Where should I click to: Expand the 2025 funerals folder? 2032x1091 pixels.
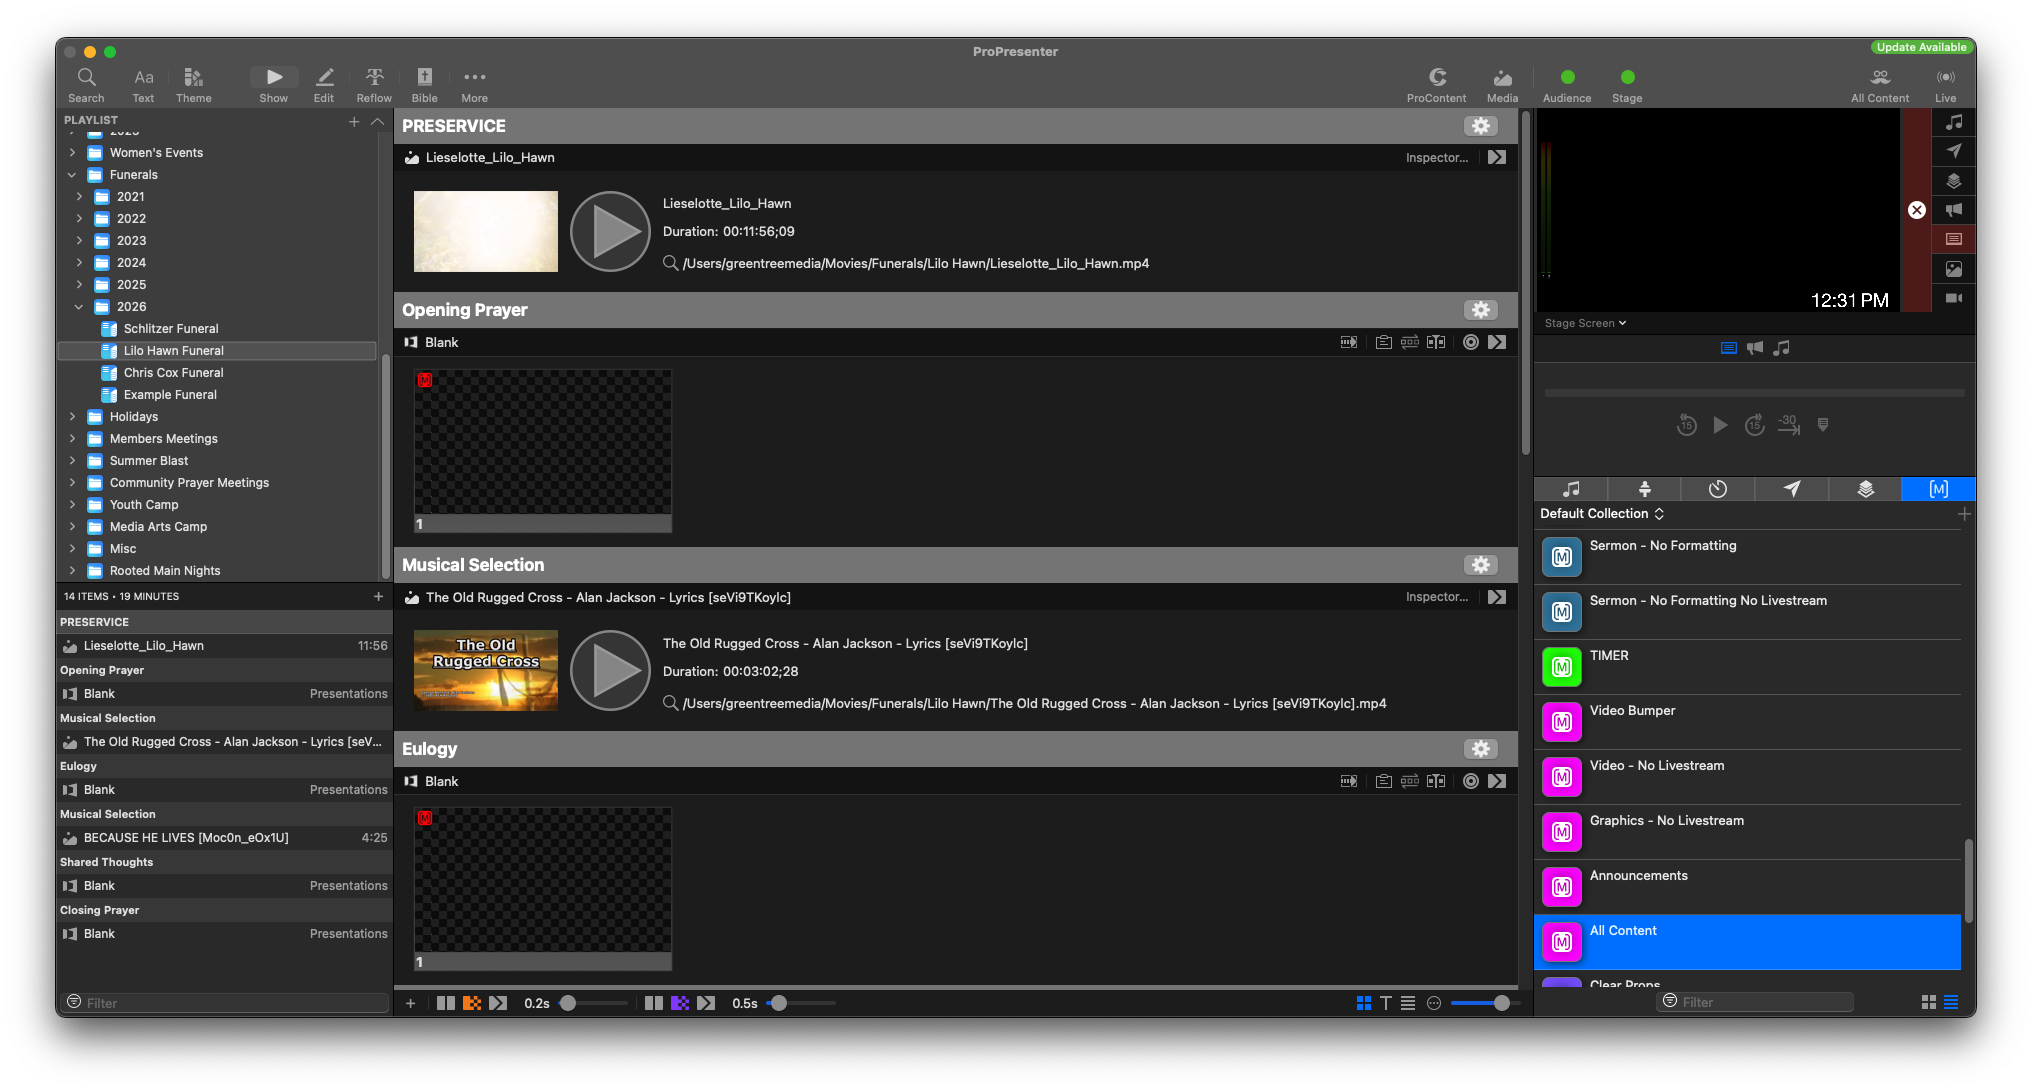[x=80, y=285]
